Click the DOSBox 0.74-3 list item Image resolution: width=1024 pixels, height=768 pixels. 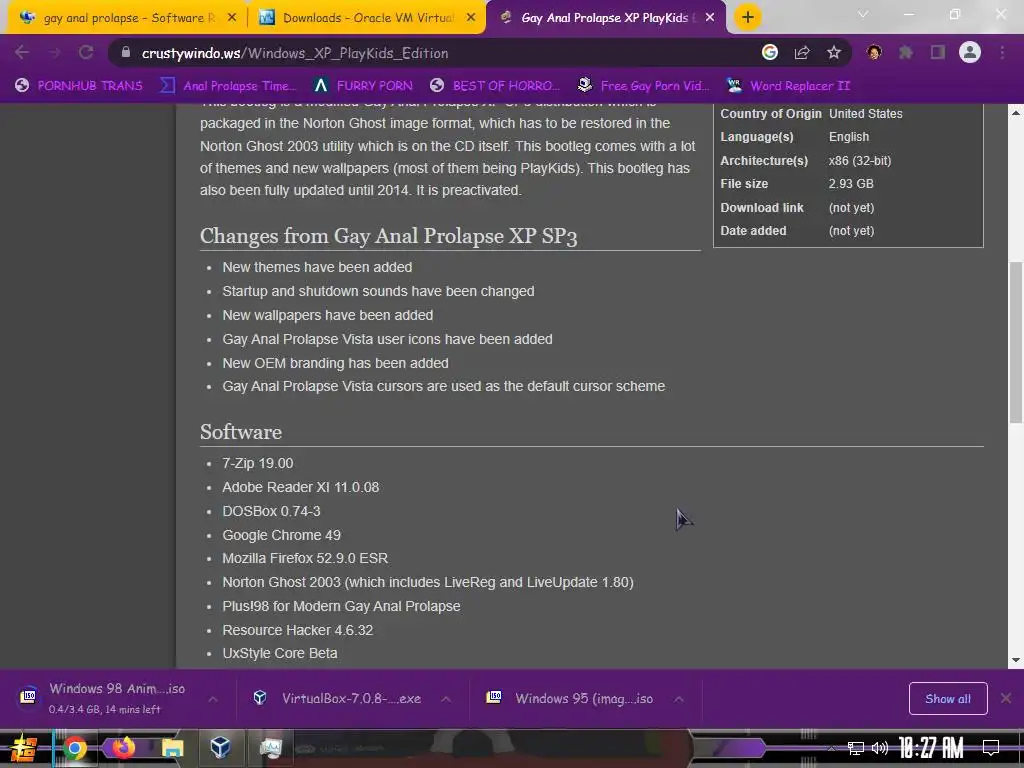pyautogui.click(x=271, y=511)
